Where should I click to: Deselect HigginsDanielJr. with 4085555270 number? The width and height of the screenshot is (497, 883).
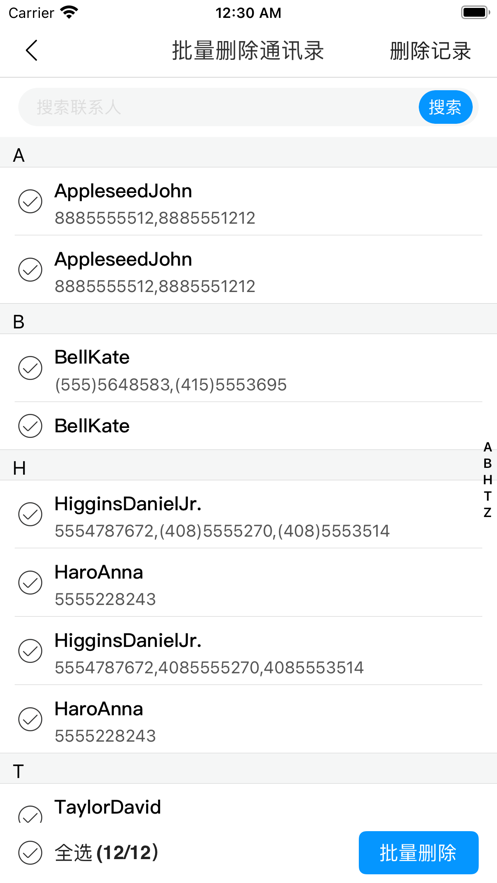tap(30, 651)
